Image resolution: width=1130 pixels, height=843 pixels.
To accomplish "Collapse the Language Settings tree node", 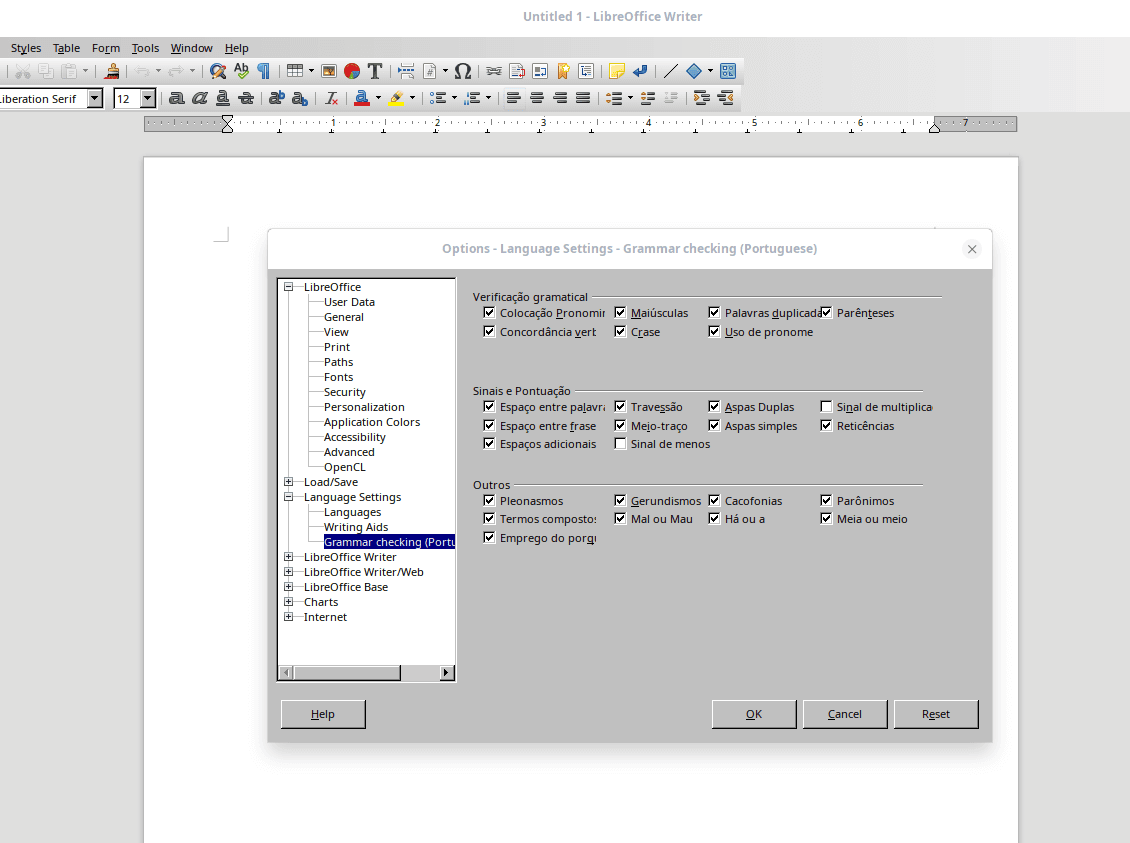I will [x=288, y=497].
